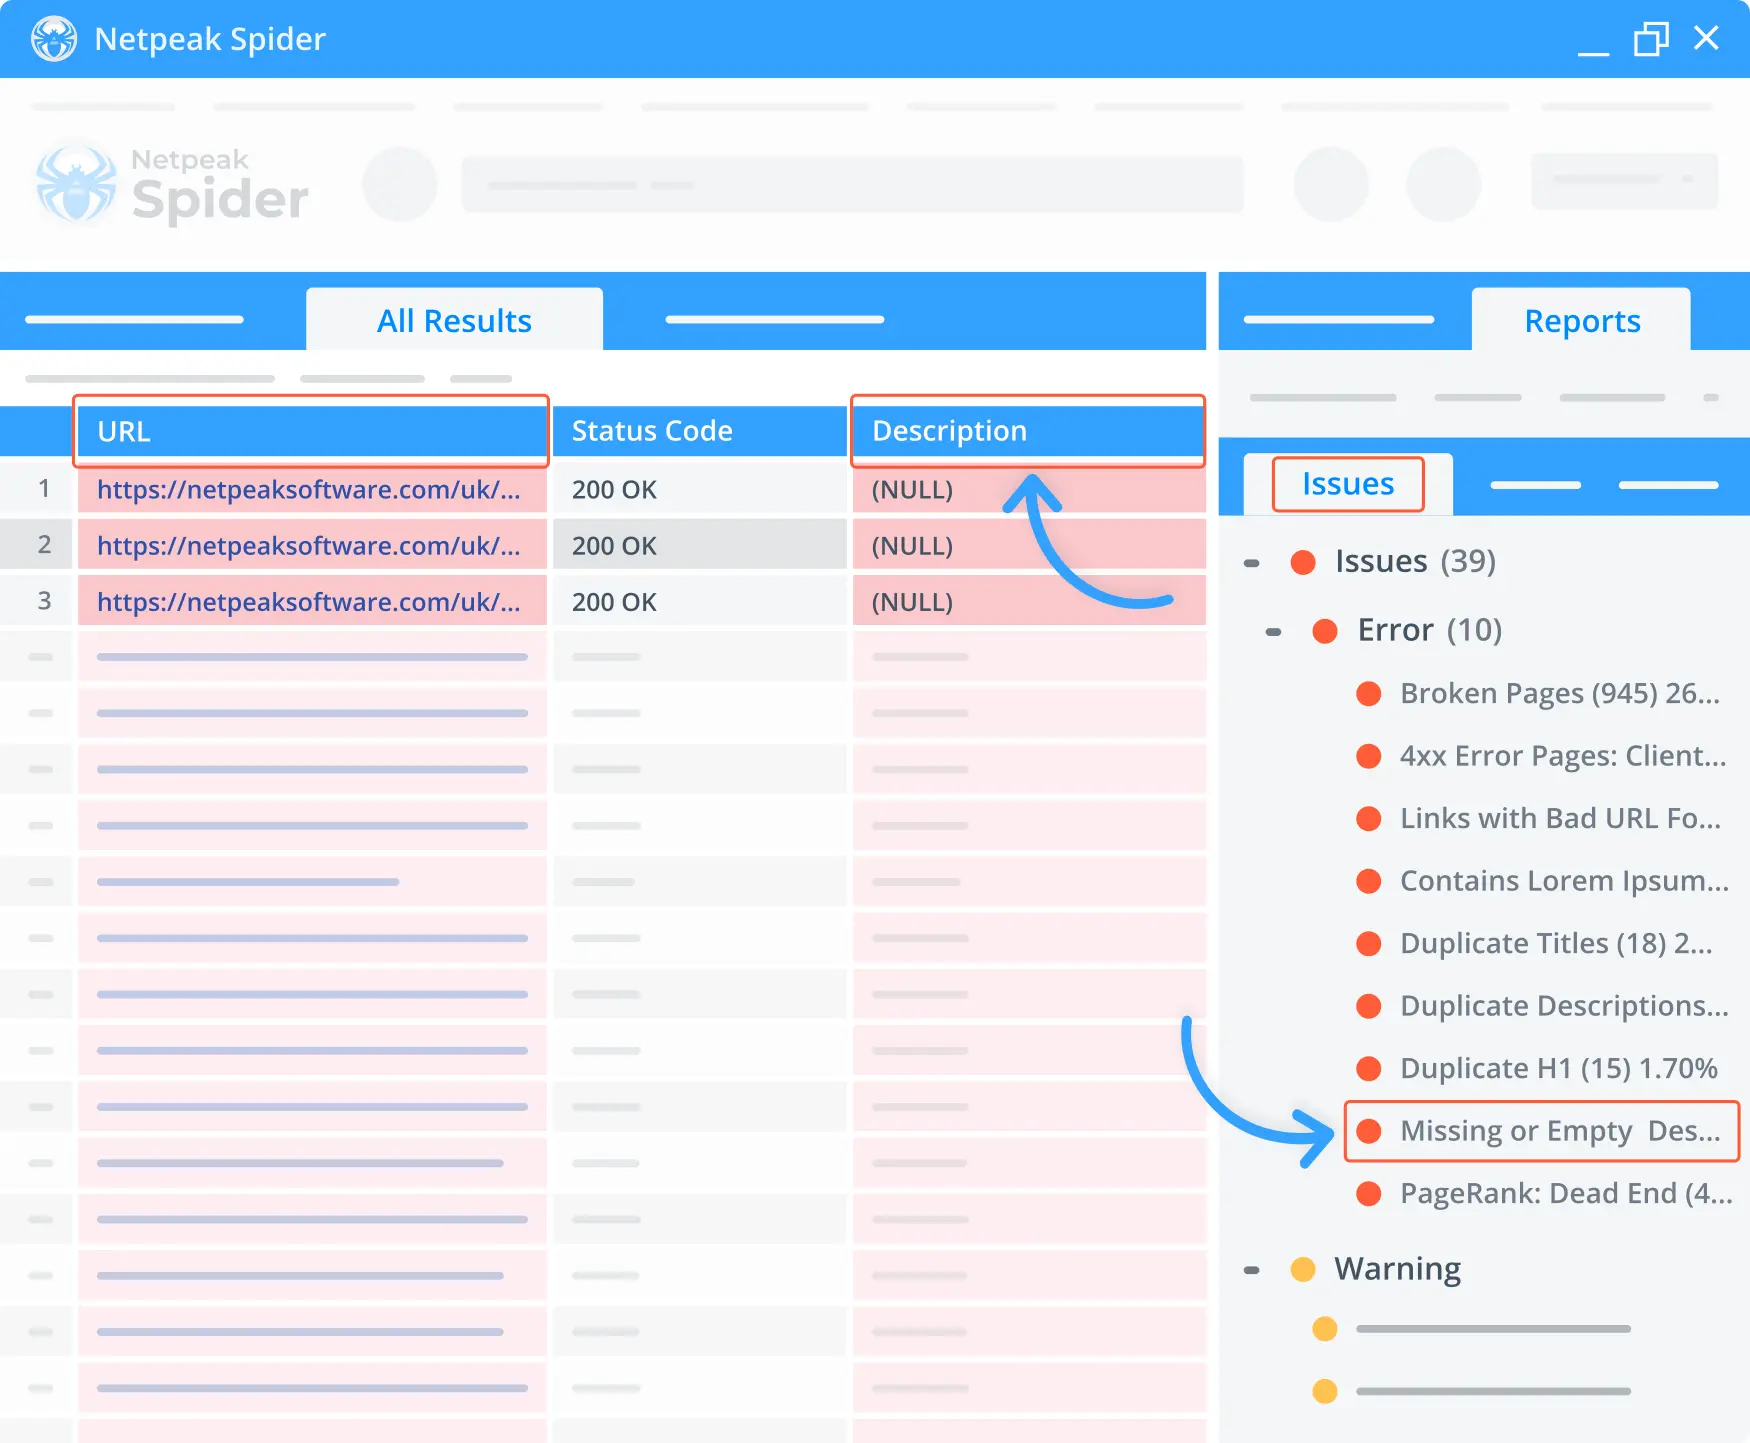Screen dimensions: 1750x1443
Task: Select the PageRank: Dead End issue
Action: coord(1566,1193)
